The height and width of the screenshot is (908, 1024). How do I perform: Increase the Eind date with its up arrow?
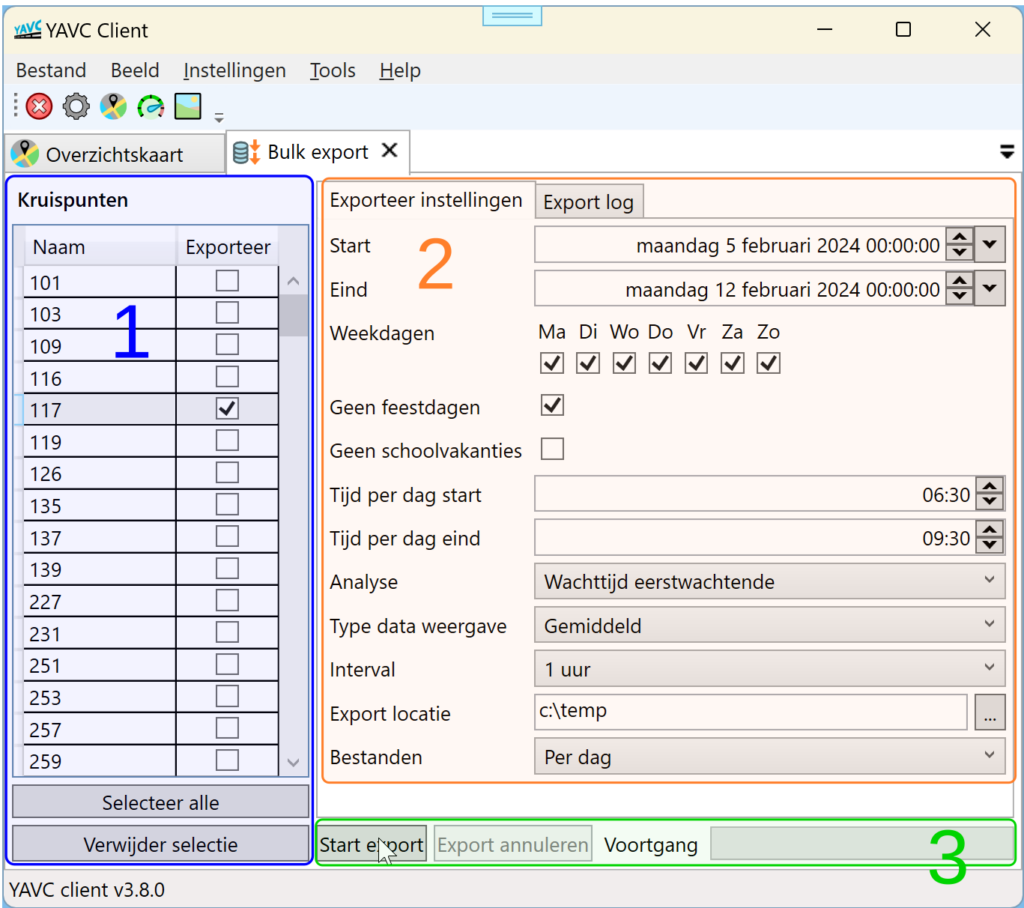click(x=959, y=281)
